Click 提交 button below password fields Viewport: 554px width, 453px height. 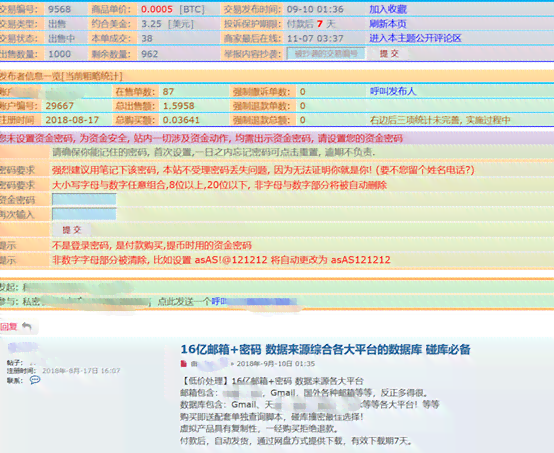pos(72,230)
